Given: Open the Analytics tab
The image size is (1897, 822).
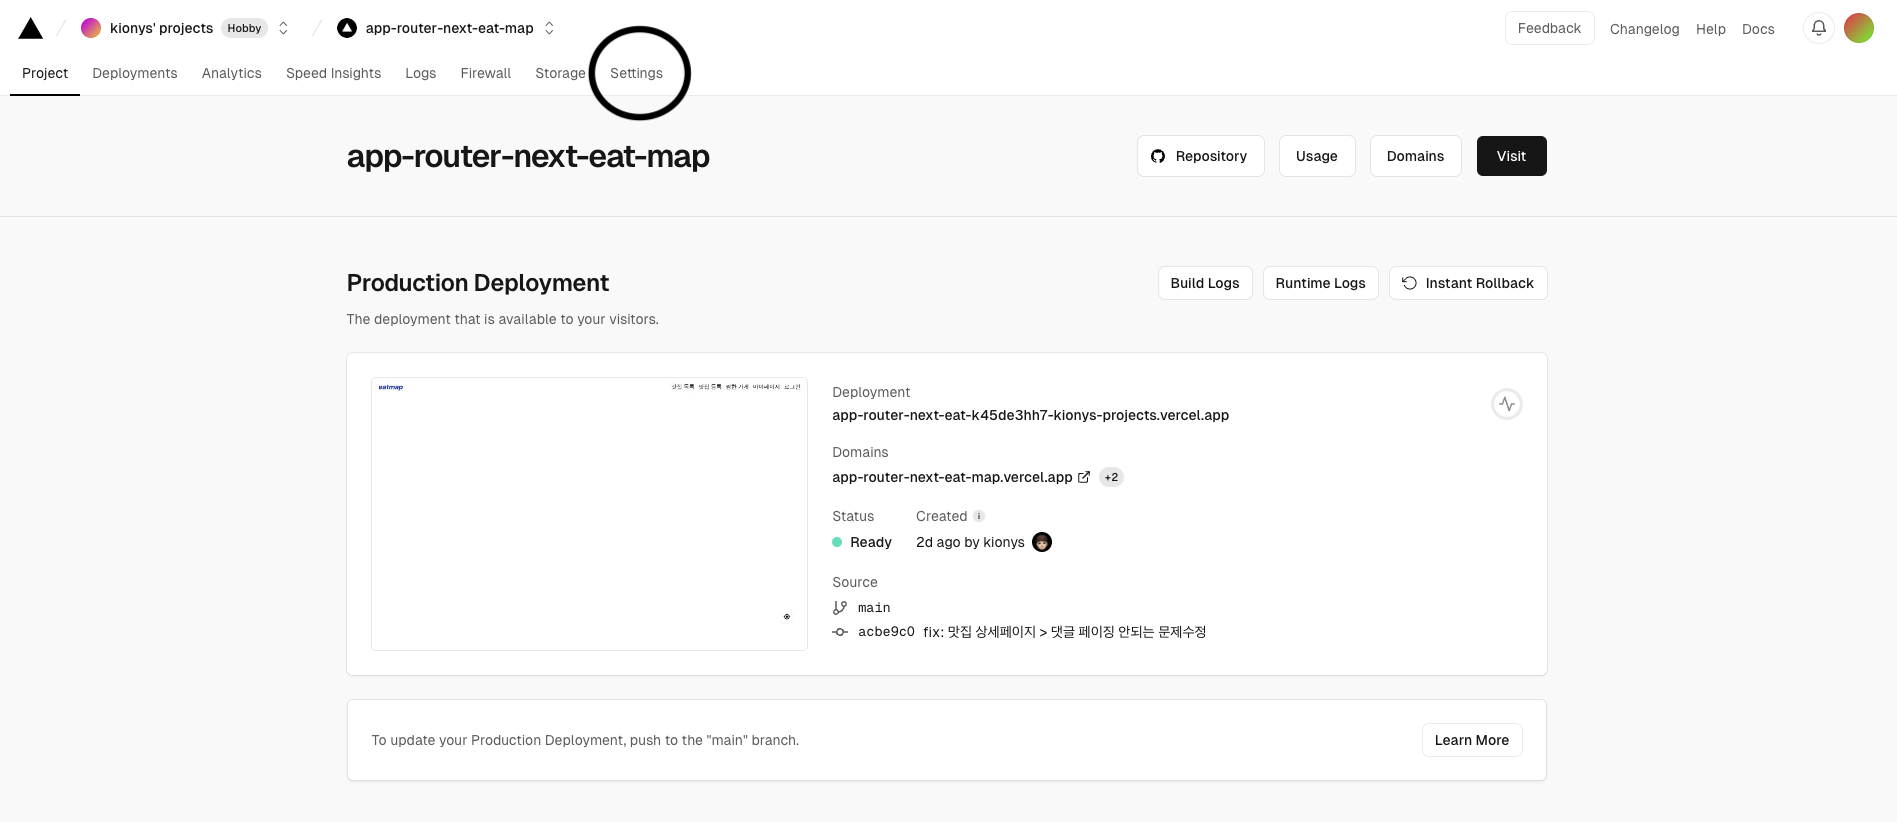Looking at the screenshot, I should (232, 73).
